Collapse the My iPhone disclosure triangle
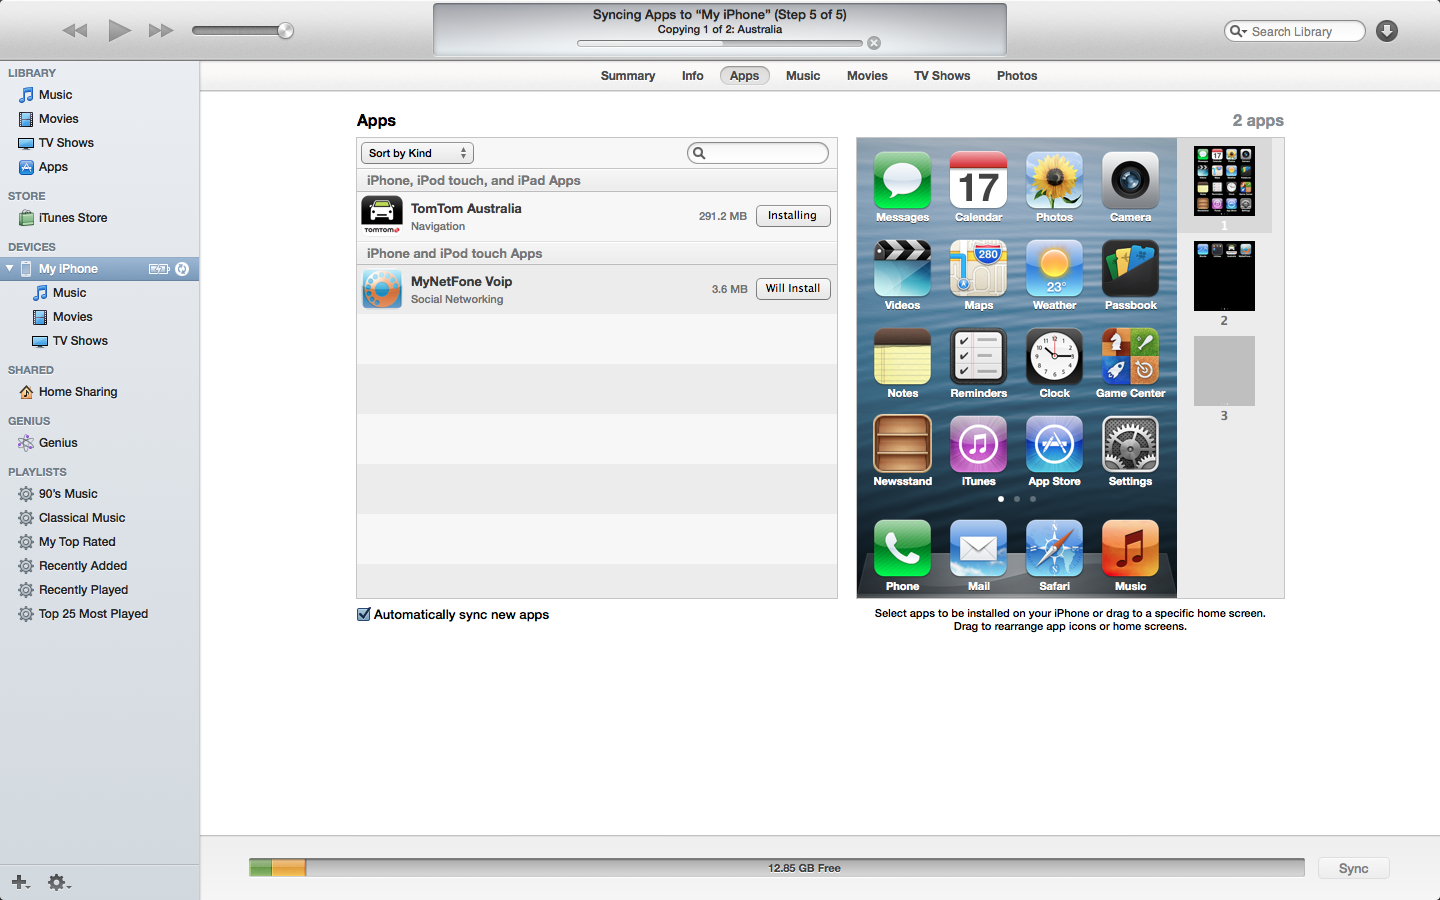 [10, 269]
